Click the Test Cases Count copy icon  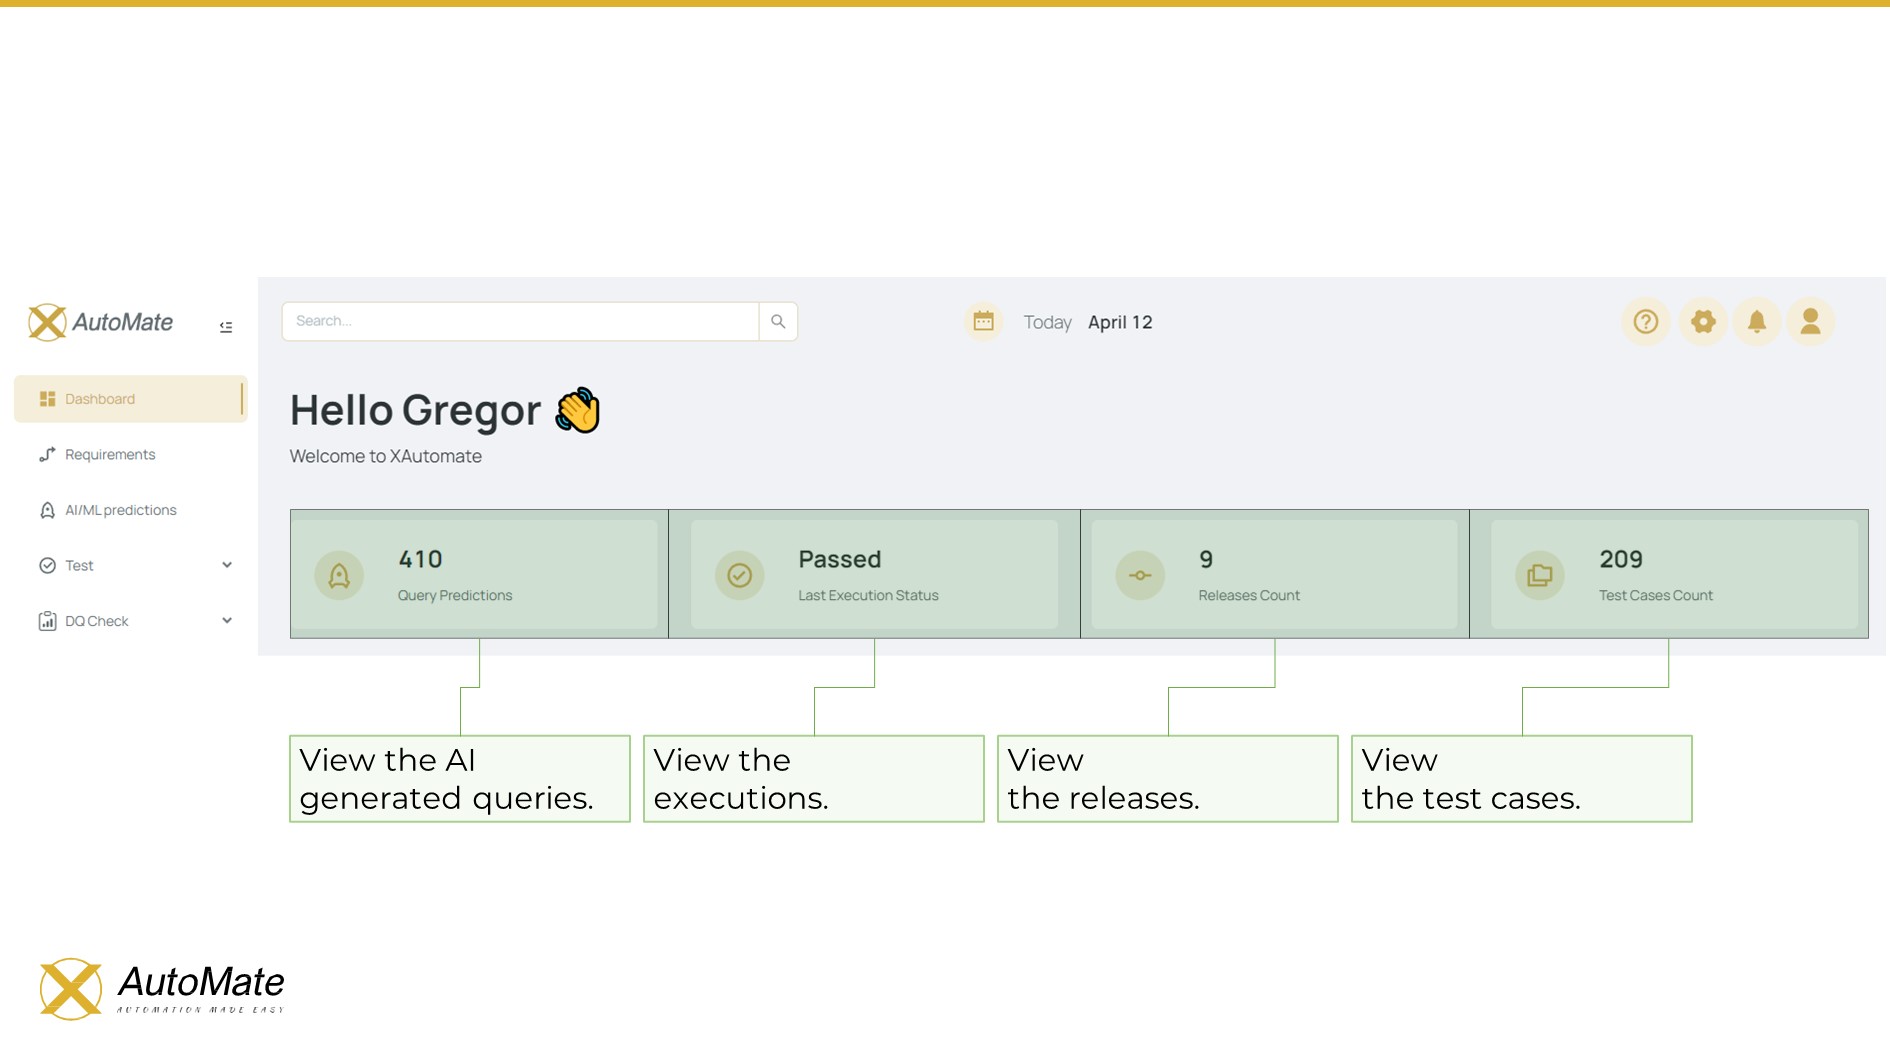pos(1540,576)
